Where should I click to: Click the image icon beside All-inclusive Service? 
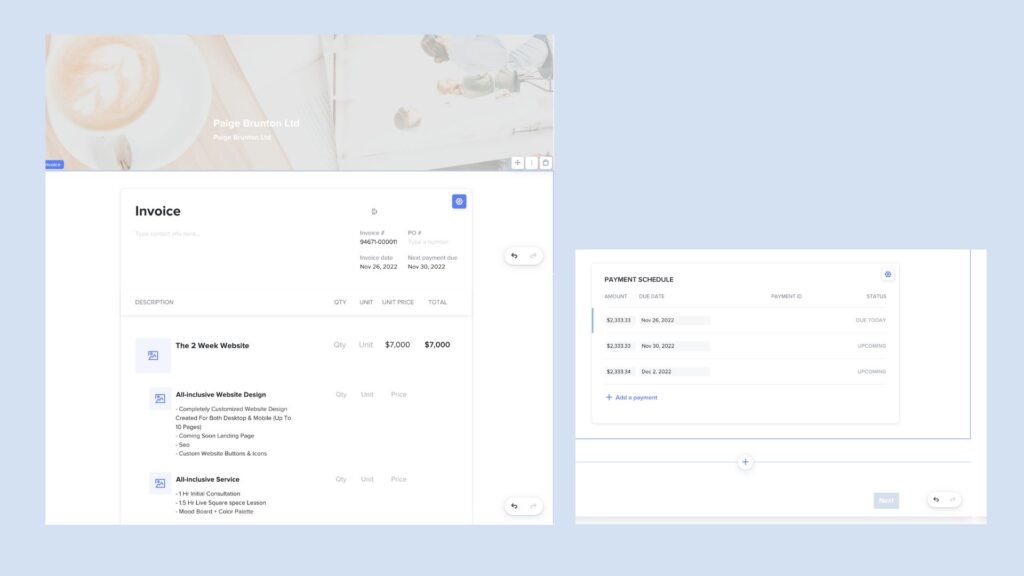[158, 483]
